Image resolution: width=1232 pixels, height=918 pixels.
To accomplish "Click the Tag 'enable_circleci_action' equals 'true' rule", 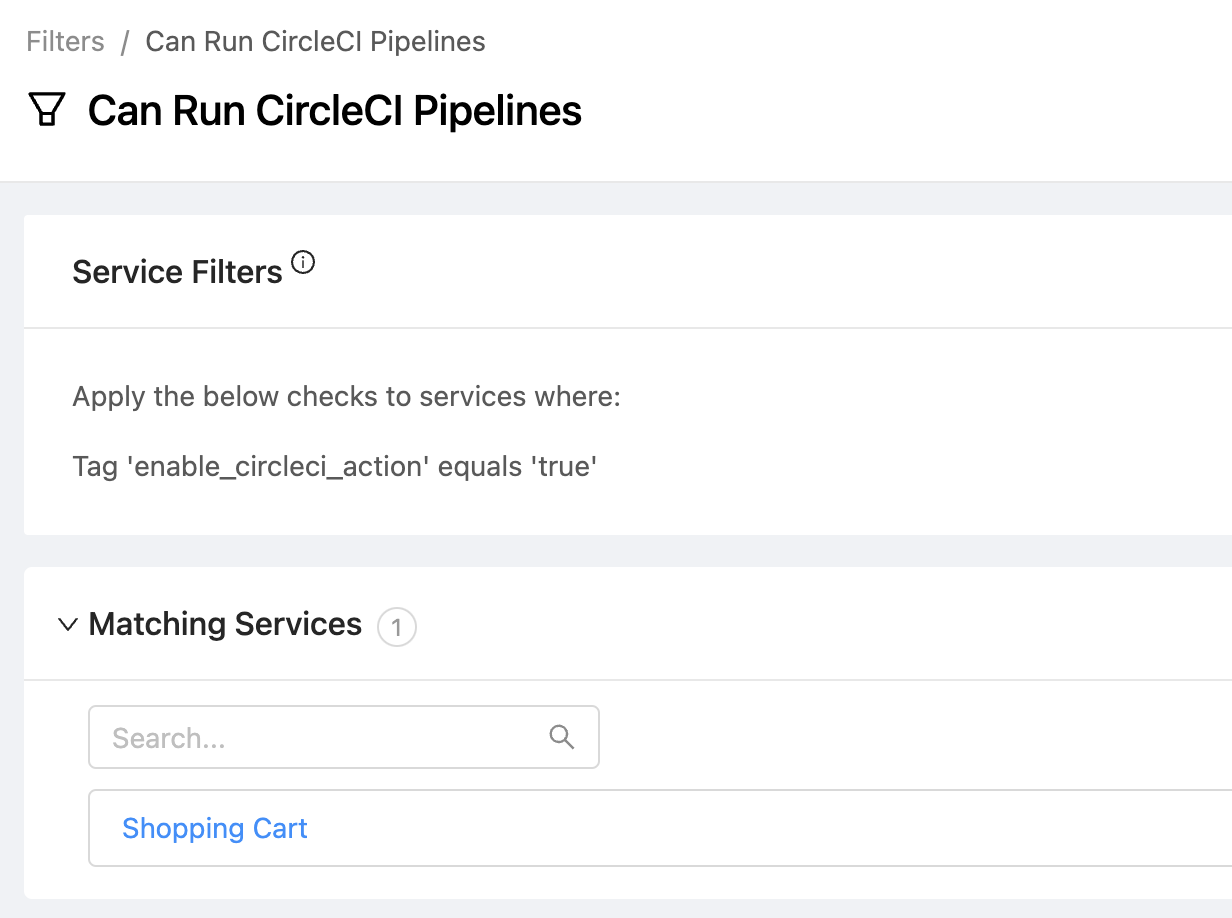I will (335, 466).
